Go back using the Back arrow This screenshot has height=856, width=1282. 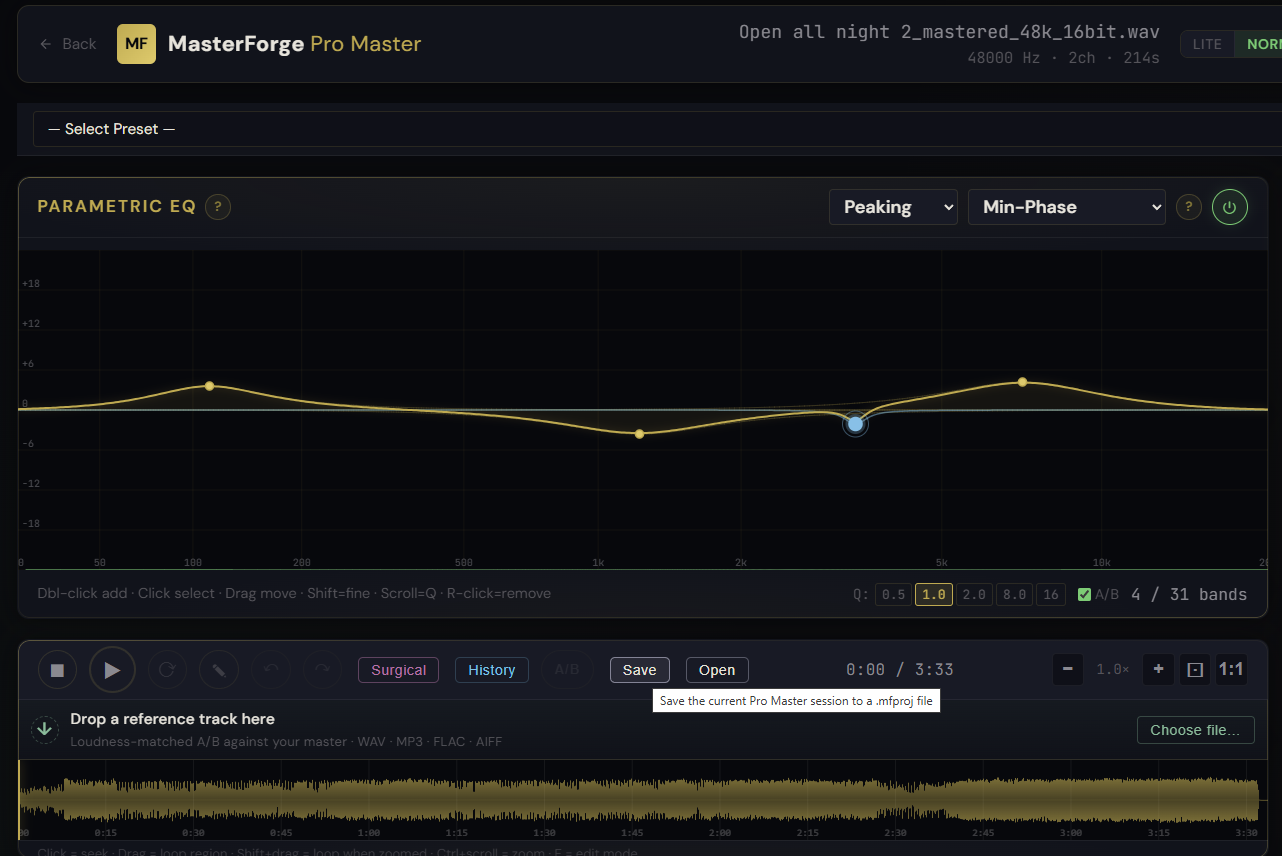tap(67, 44)
